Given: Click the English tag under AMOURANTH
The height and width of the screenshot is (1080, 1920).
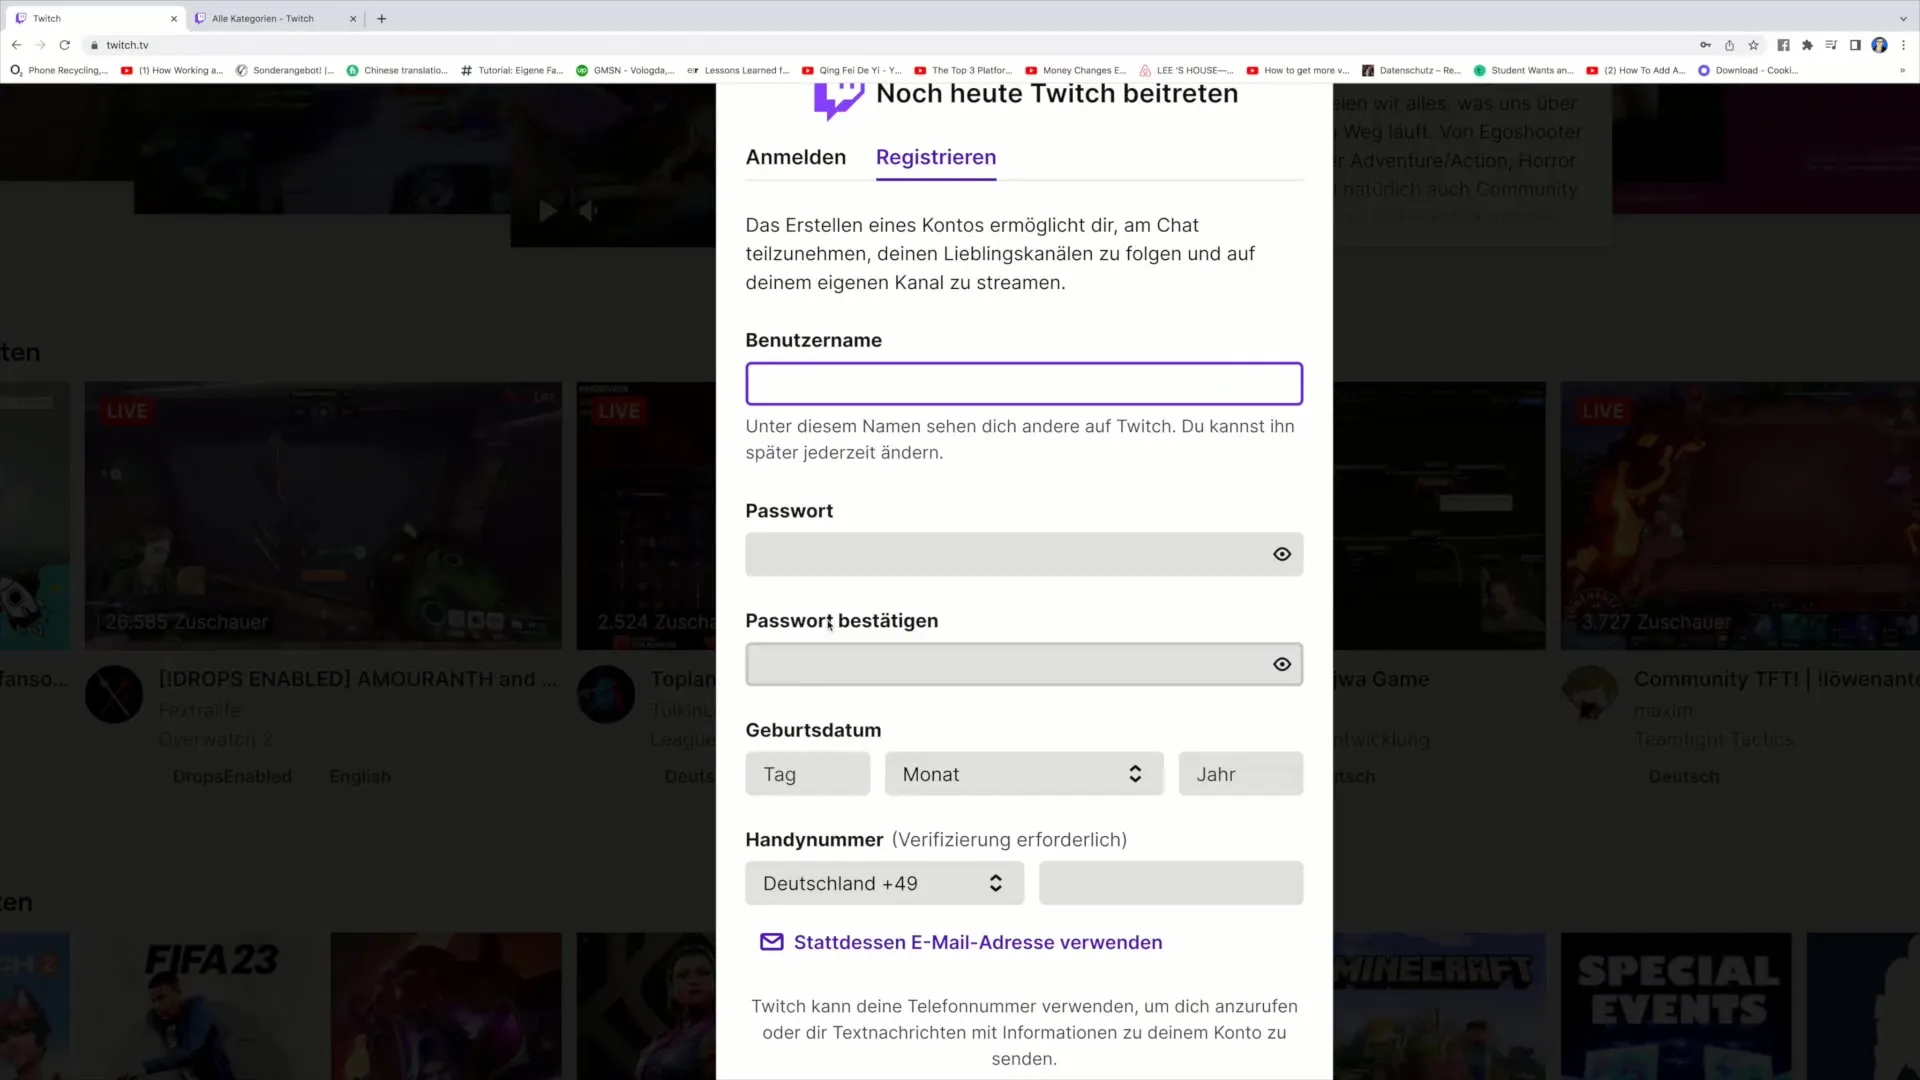Looking at the screenshot, I should coord(360,776).
